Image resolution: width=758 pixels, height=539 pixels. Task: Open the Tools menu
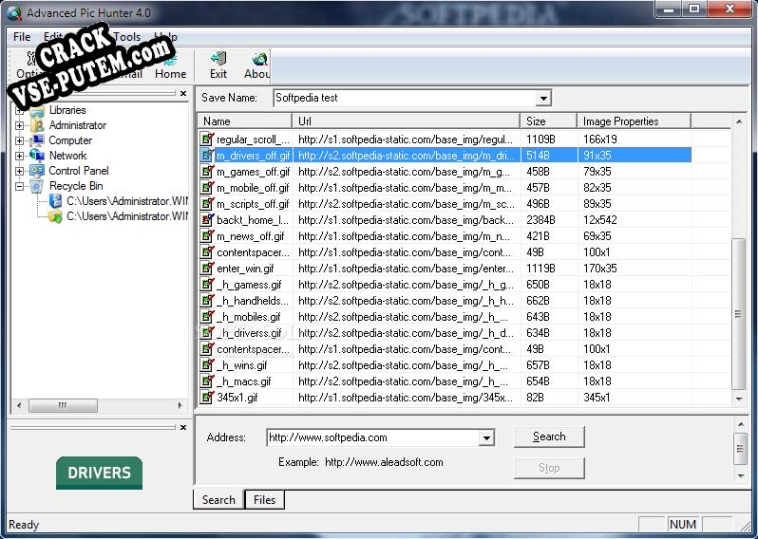(x=127, y=37)
